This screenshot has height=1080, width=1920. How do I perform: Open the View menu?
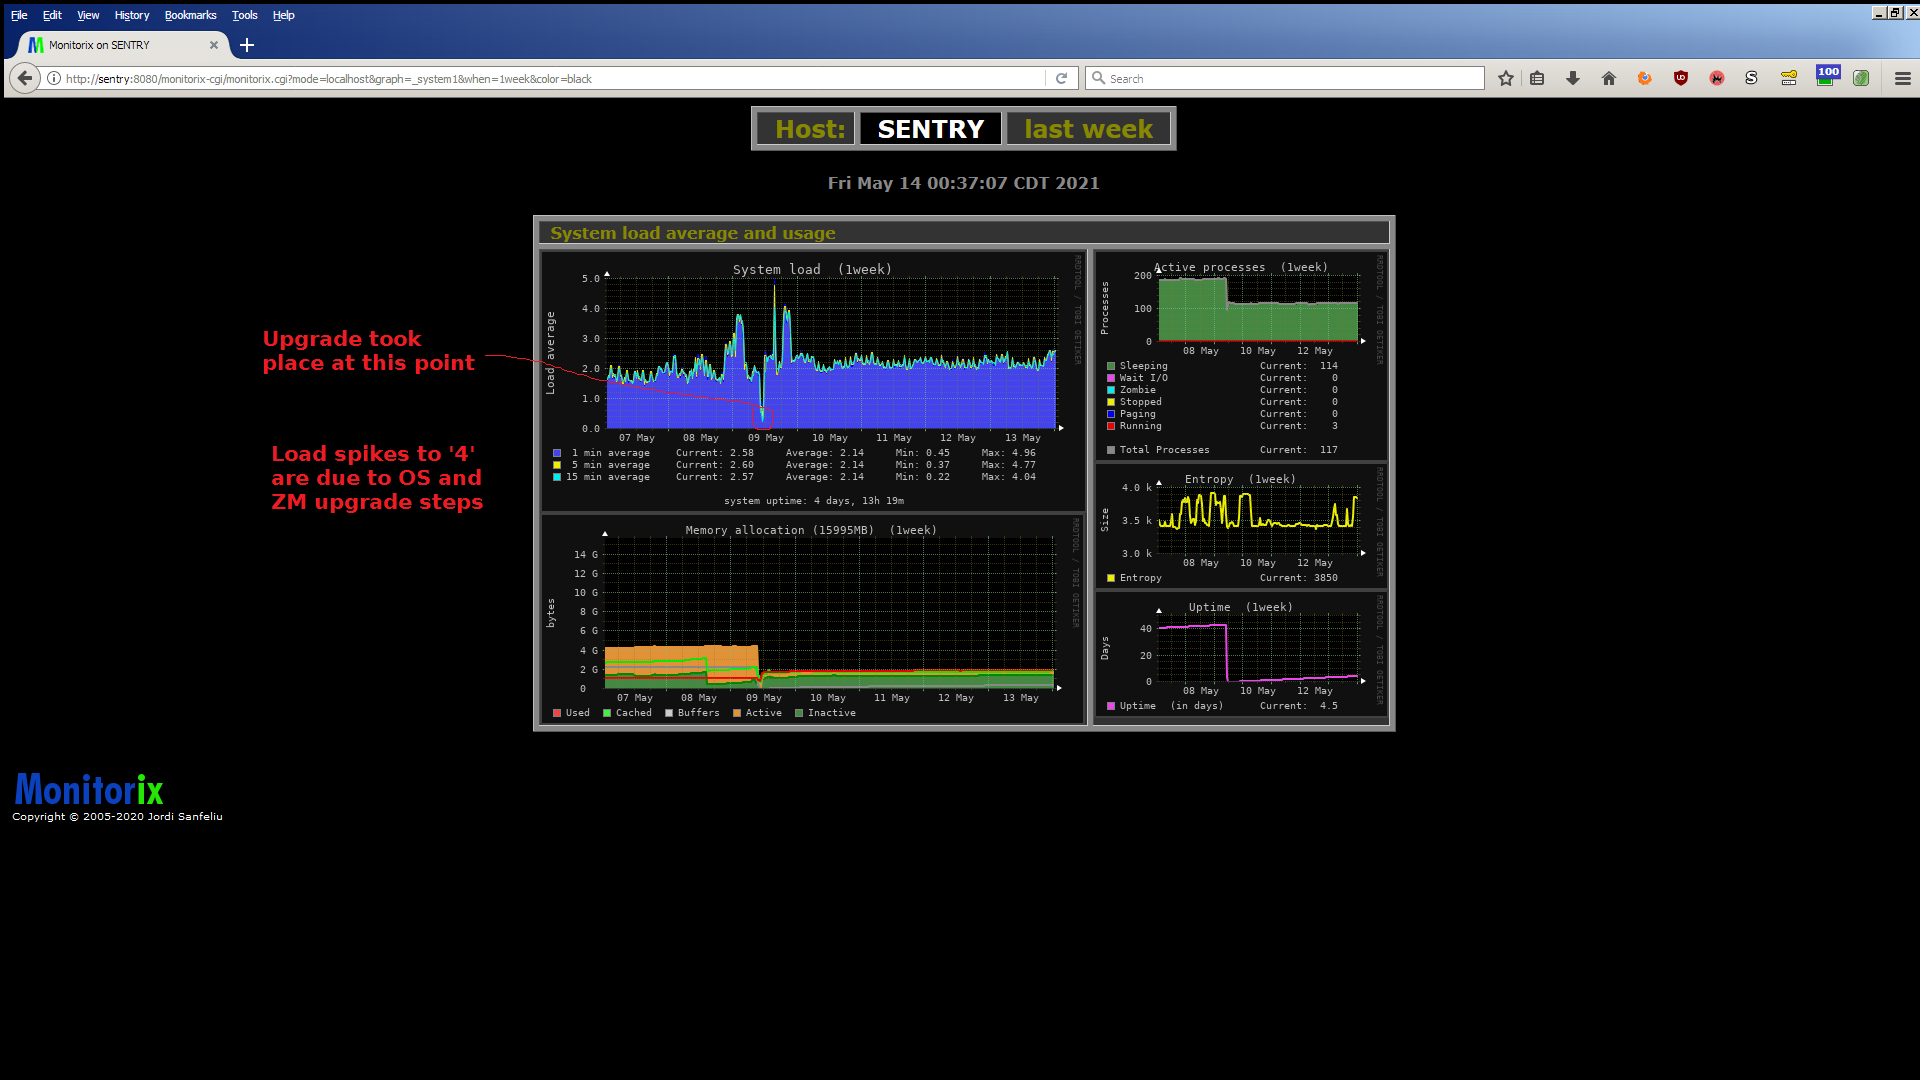(88, 15)
